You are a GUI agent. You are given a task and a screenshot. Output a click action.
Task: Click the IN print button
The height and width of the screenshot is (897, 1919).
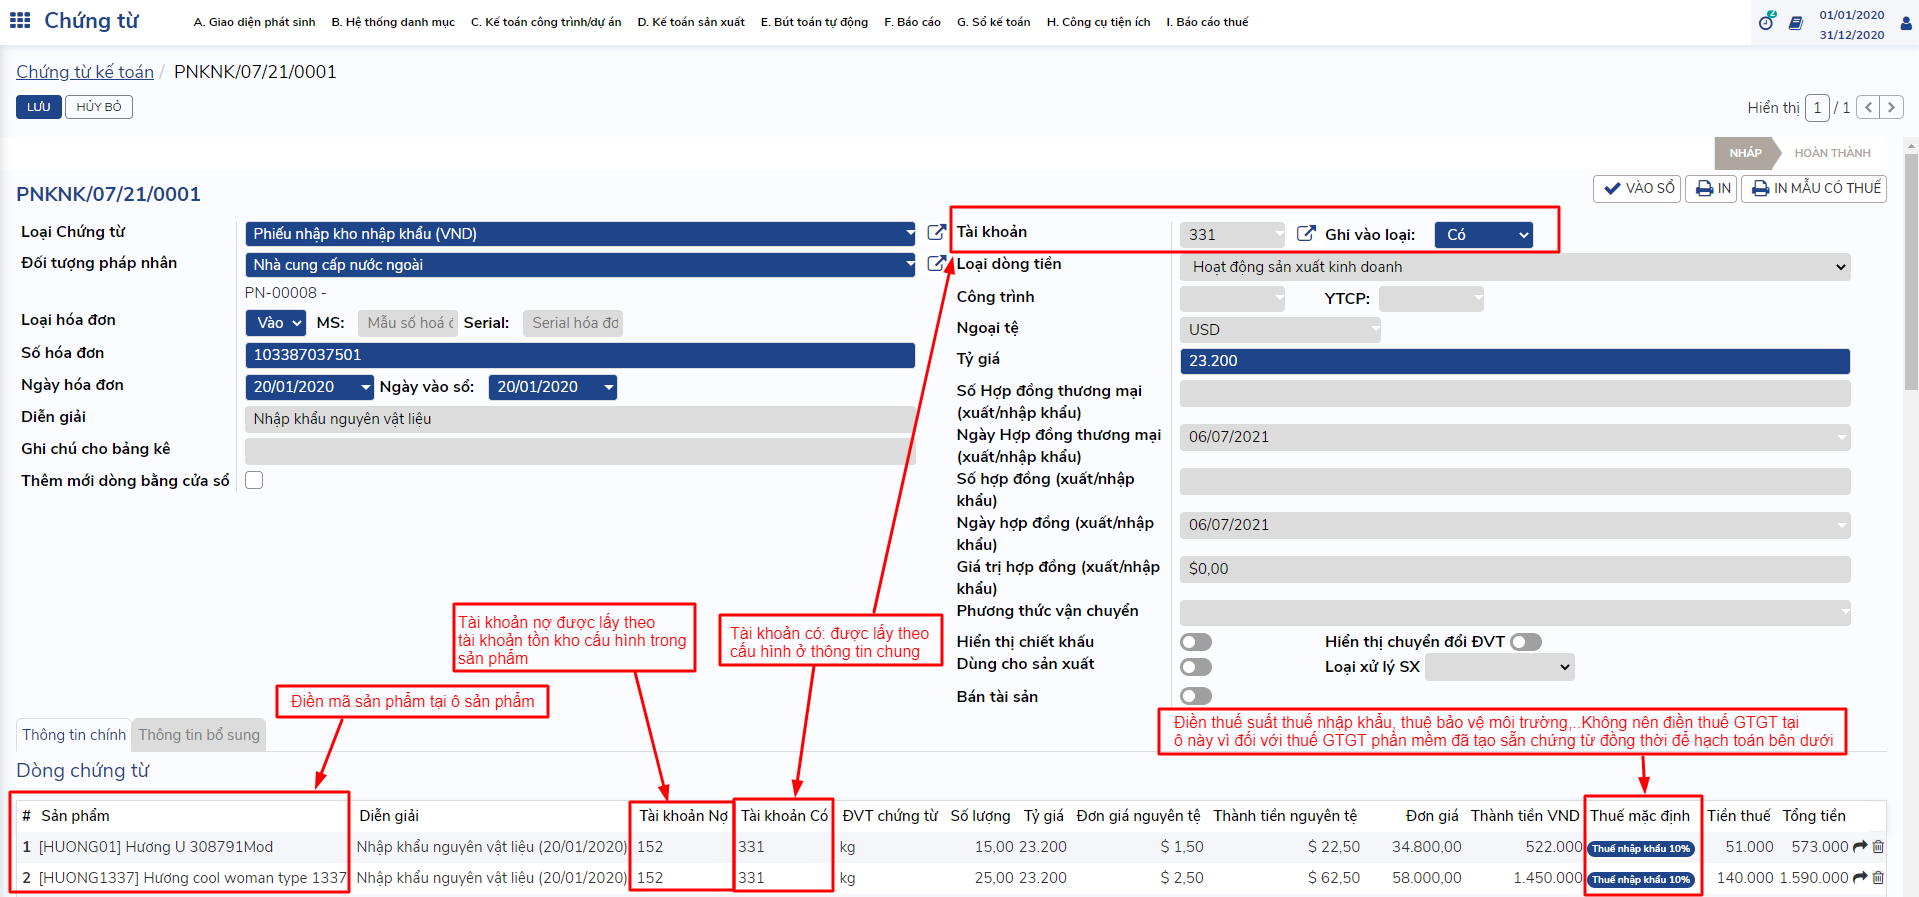[1712, 188]
